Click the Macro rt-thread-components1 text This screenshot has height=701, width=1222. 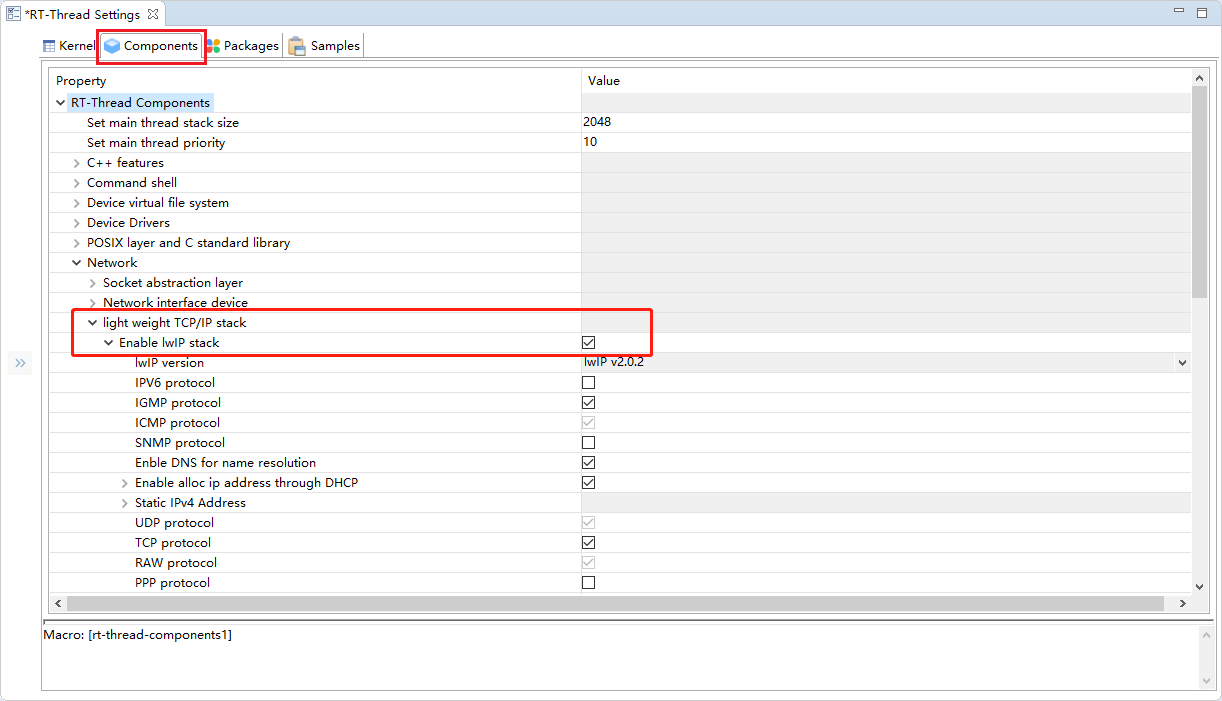[137, 634]
